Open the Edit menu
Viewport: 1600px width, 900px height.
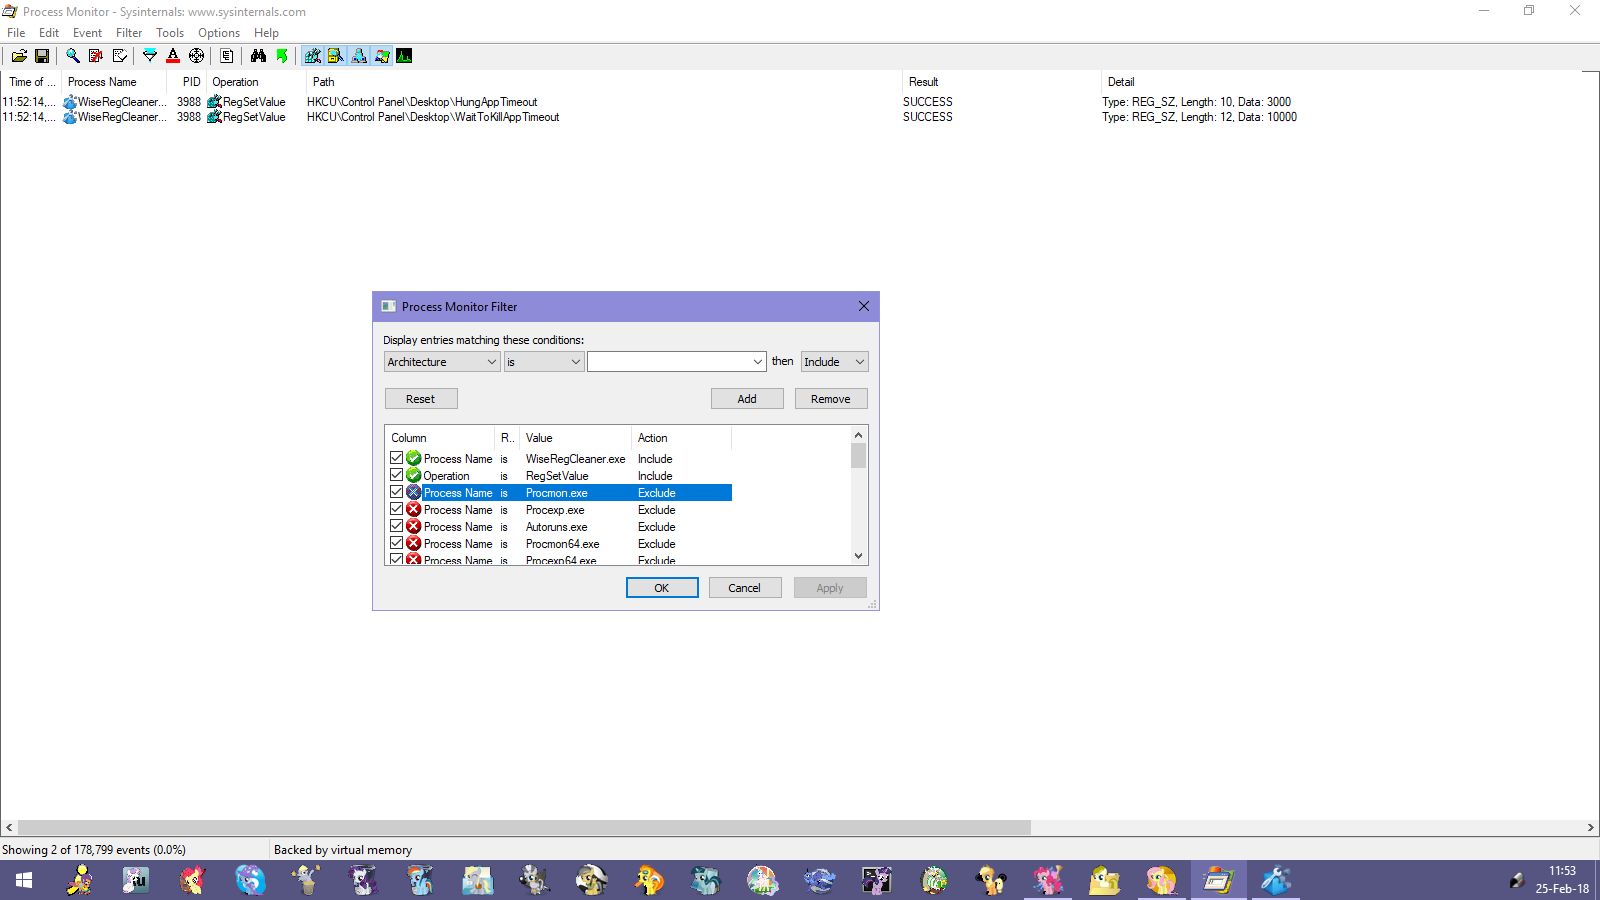(49, 33)
